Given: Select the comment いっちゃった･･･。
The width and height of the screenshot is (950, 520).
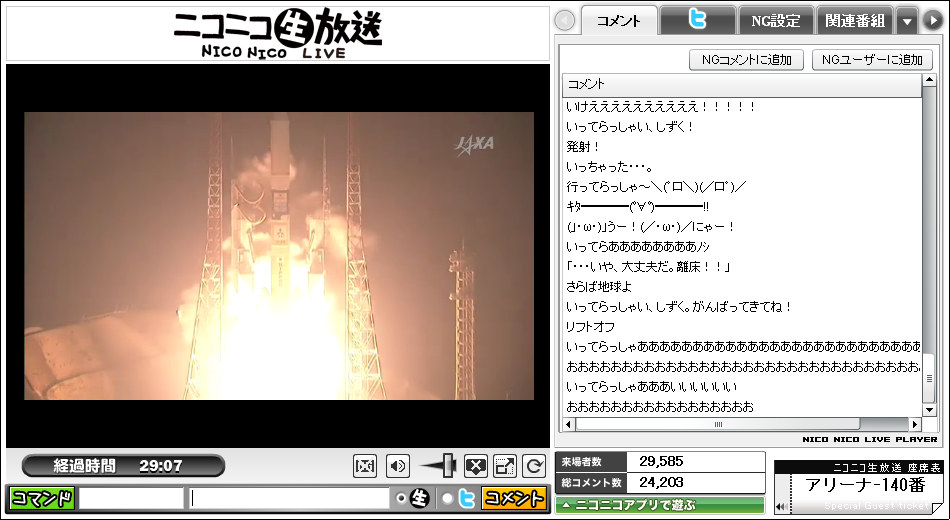Looking at the screenshot, I should (x=609, y=167).
